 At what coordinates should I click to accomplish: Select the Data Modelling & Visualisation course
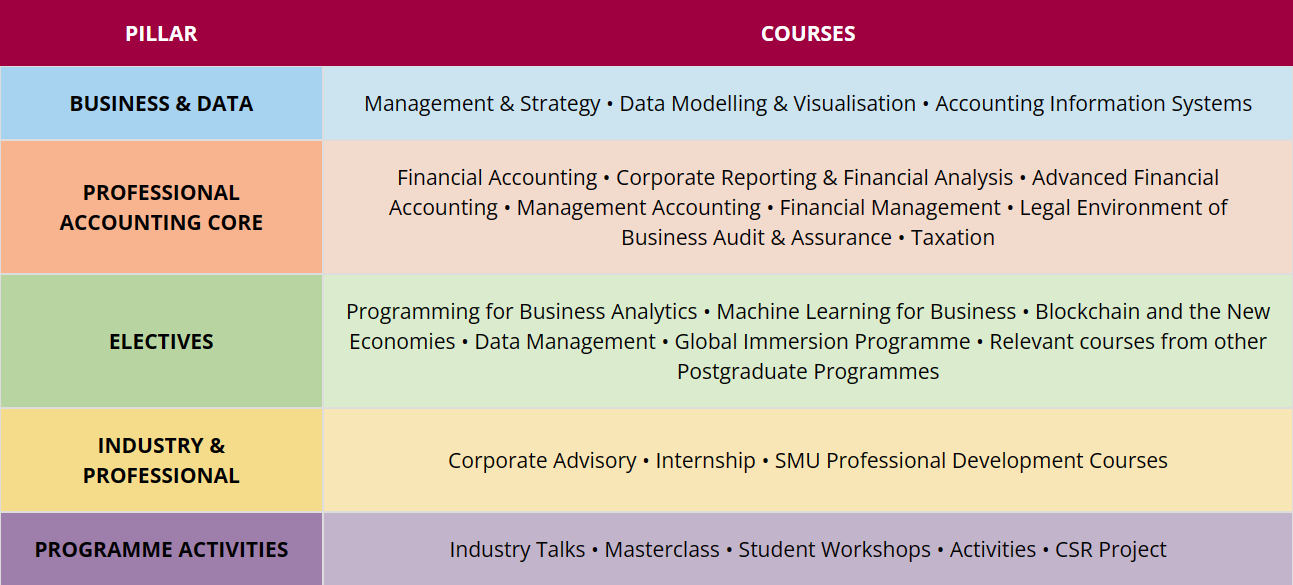767,103
